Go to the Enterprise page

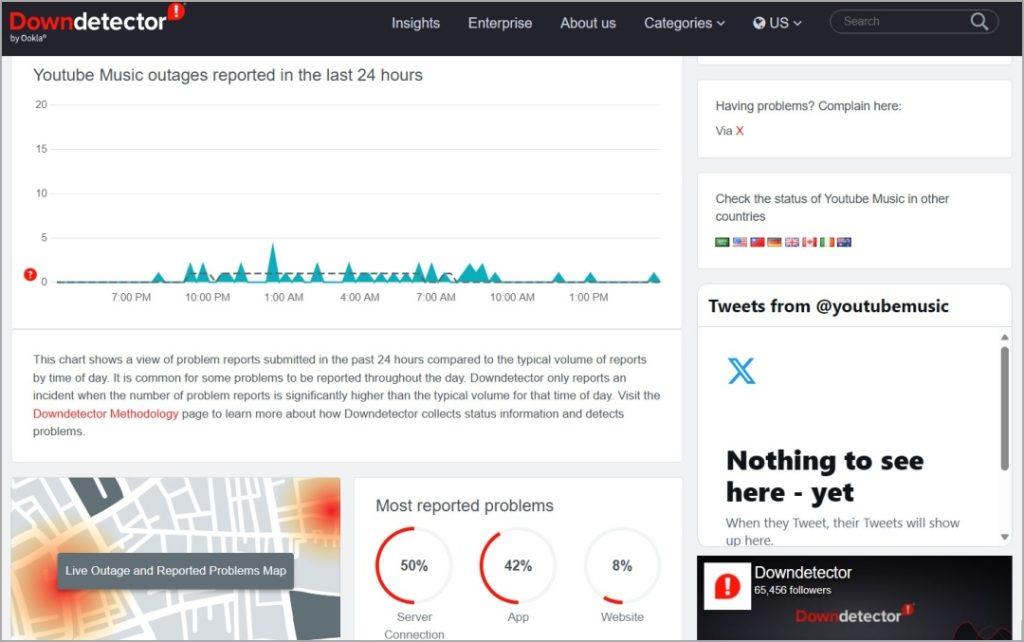point(500,23)
